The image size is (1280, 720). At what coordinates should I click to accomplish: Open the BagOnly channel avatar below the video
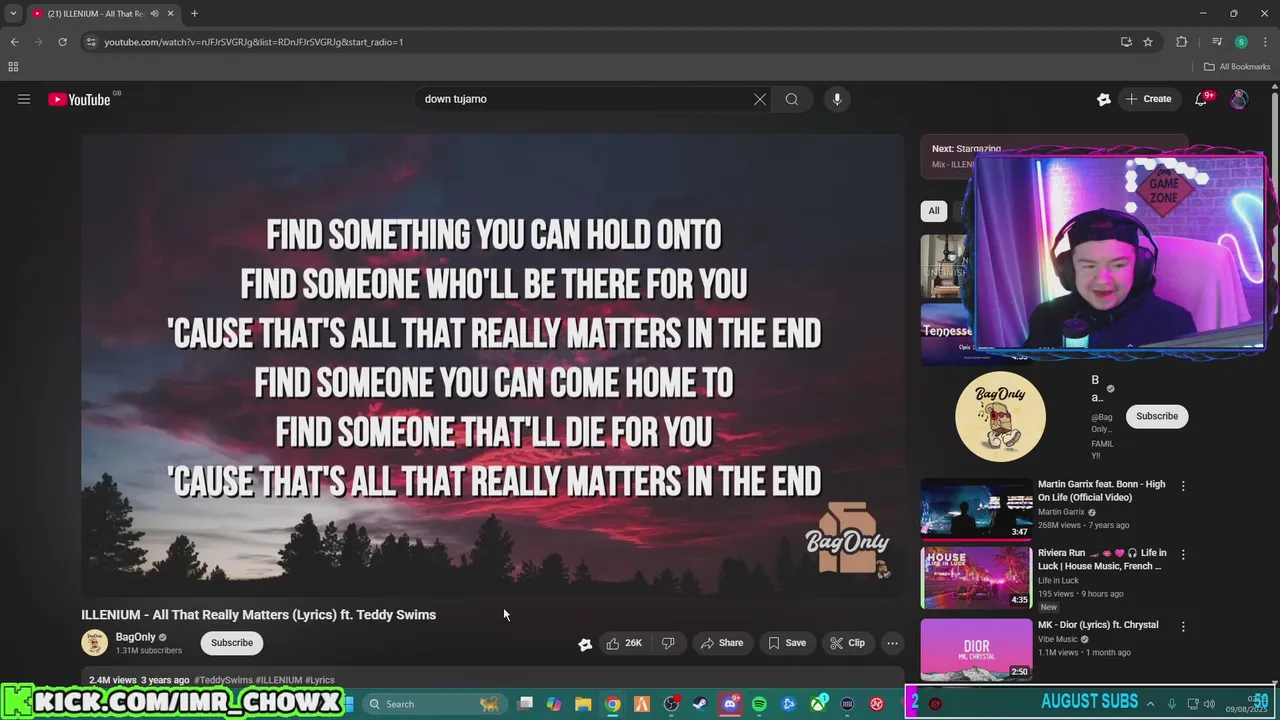tap(94, 643)
